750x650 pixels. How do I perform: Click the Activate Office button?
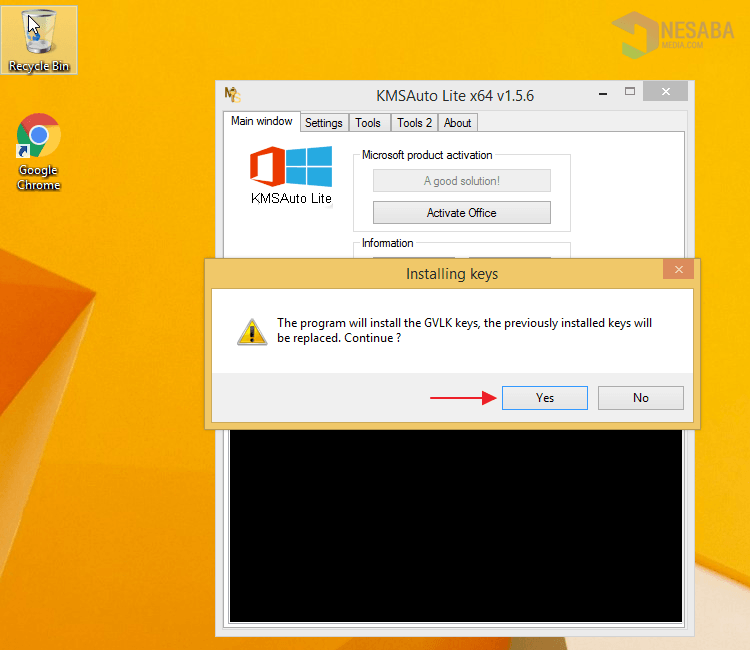[461, 213]
